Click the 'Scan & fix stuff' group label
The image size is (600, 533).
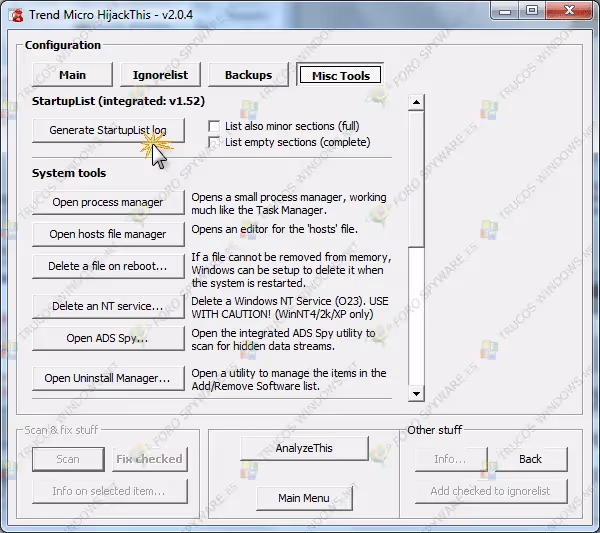click(x=61, y=430)
